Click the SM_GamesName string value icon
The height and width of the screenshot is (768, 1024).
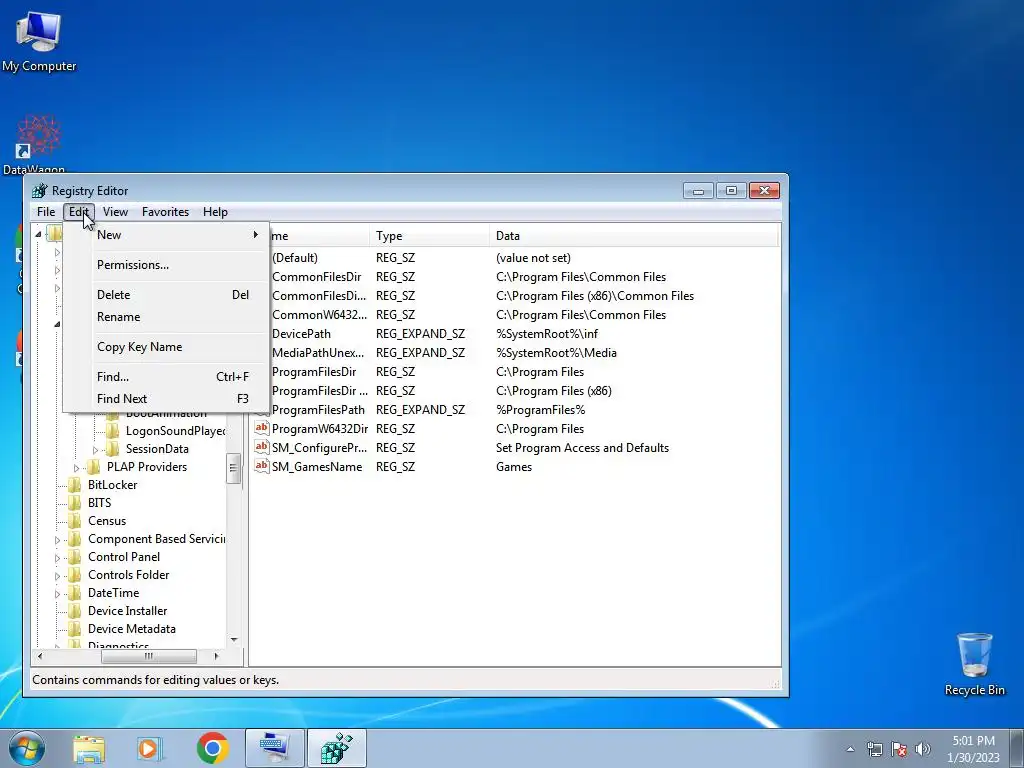point(262,466)
